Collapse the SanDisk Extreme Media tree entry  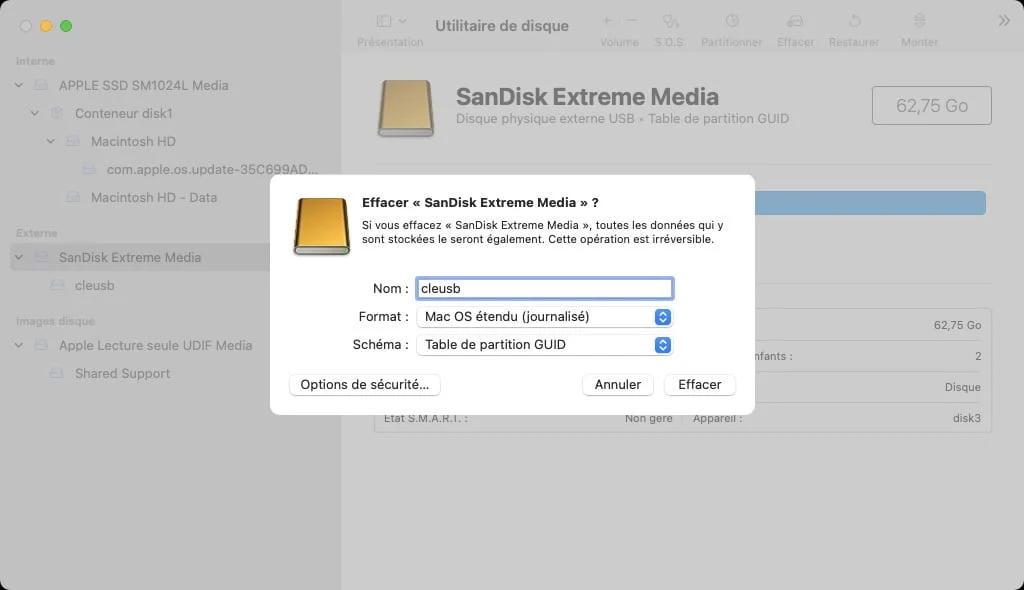(x=18, y=257)
